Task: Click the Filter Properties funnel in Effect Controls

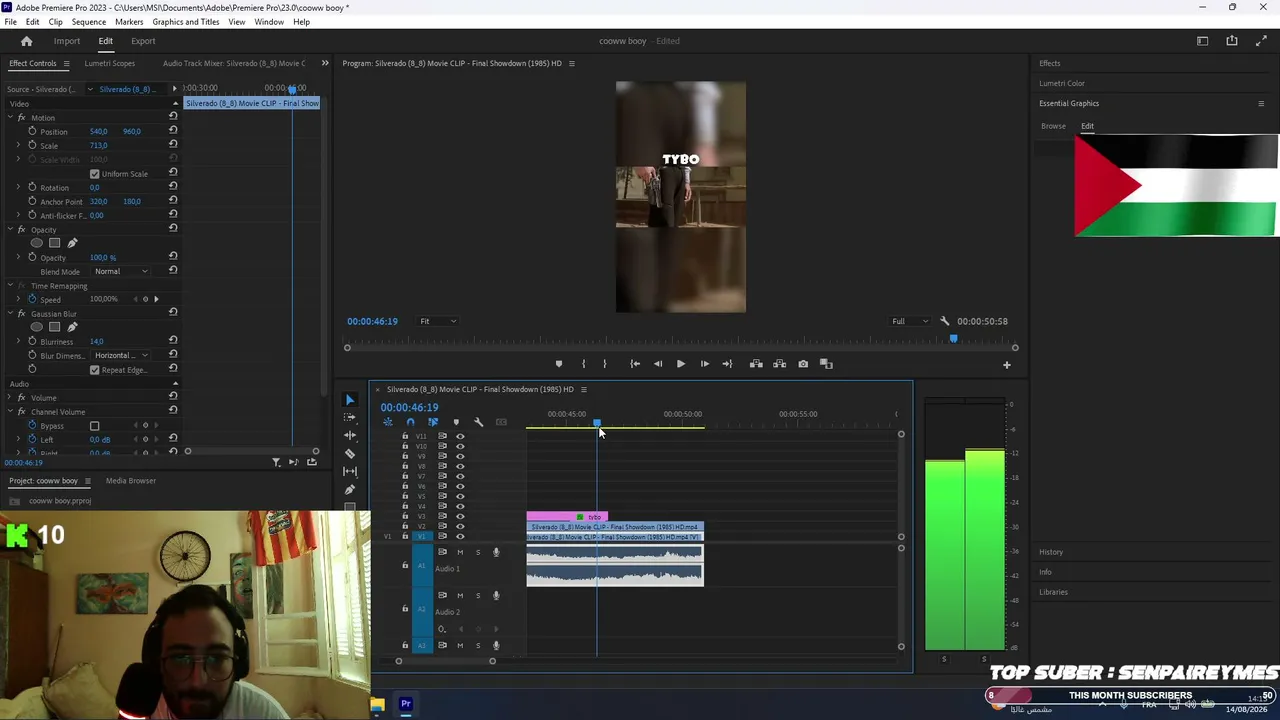Action: click(x=276, y=462)
